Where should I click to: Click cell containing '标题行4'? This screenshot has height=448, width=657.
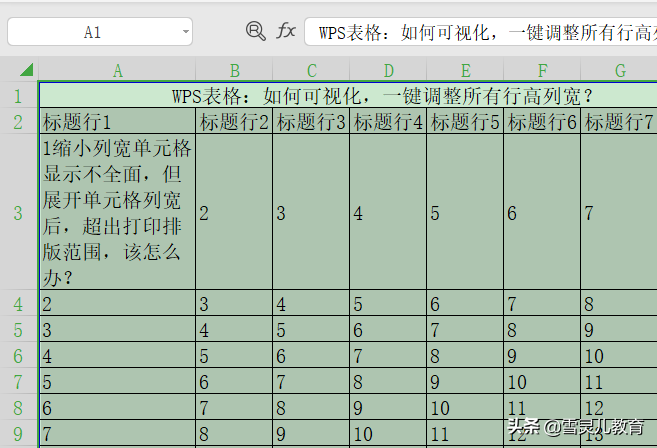388,122
